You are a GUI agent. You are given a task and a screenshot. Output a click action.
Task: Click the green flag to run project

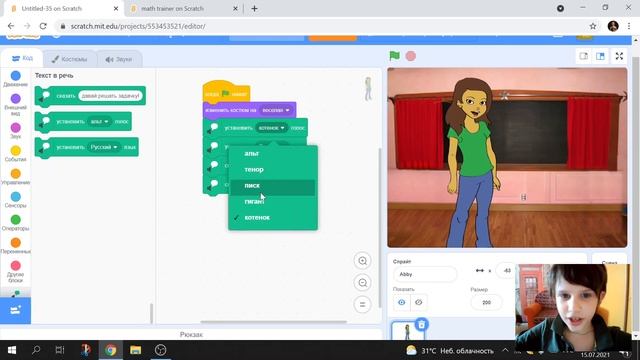point(394,56)
